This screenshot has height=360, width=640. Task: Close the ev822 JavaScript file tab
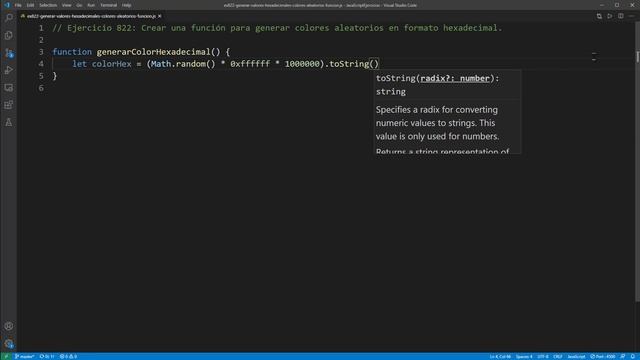click(x=160, y=16)
